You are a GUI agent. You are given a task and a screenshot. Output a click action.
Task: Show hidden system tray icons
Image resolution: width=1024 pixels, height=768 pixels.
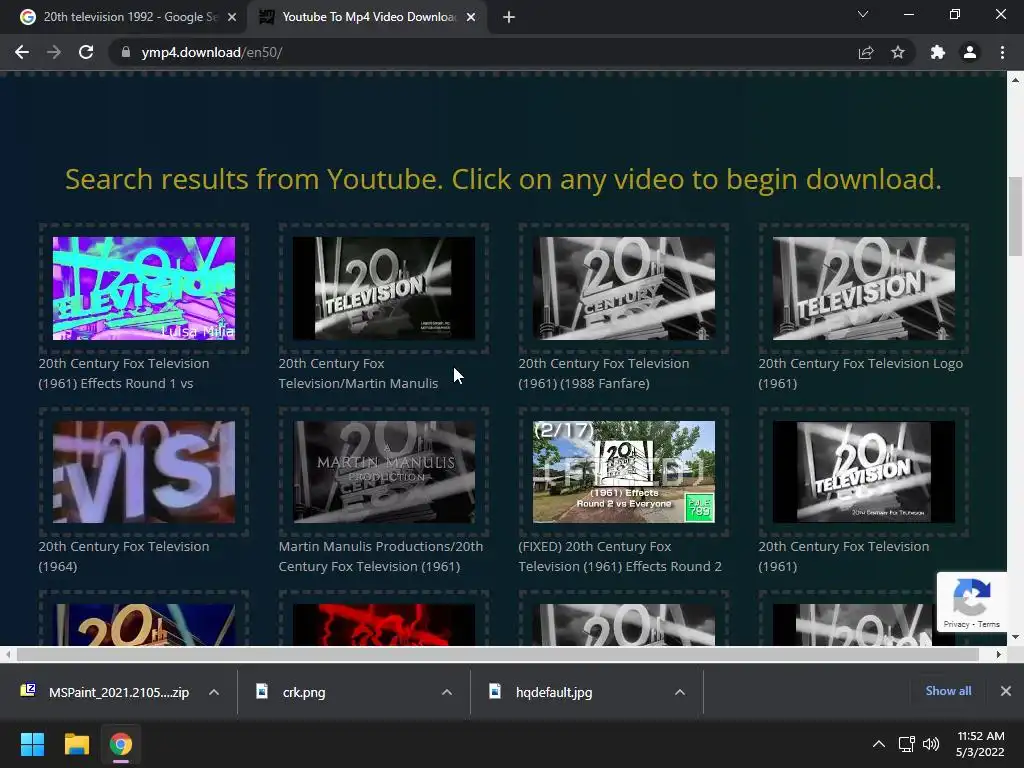879,744
